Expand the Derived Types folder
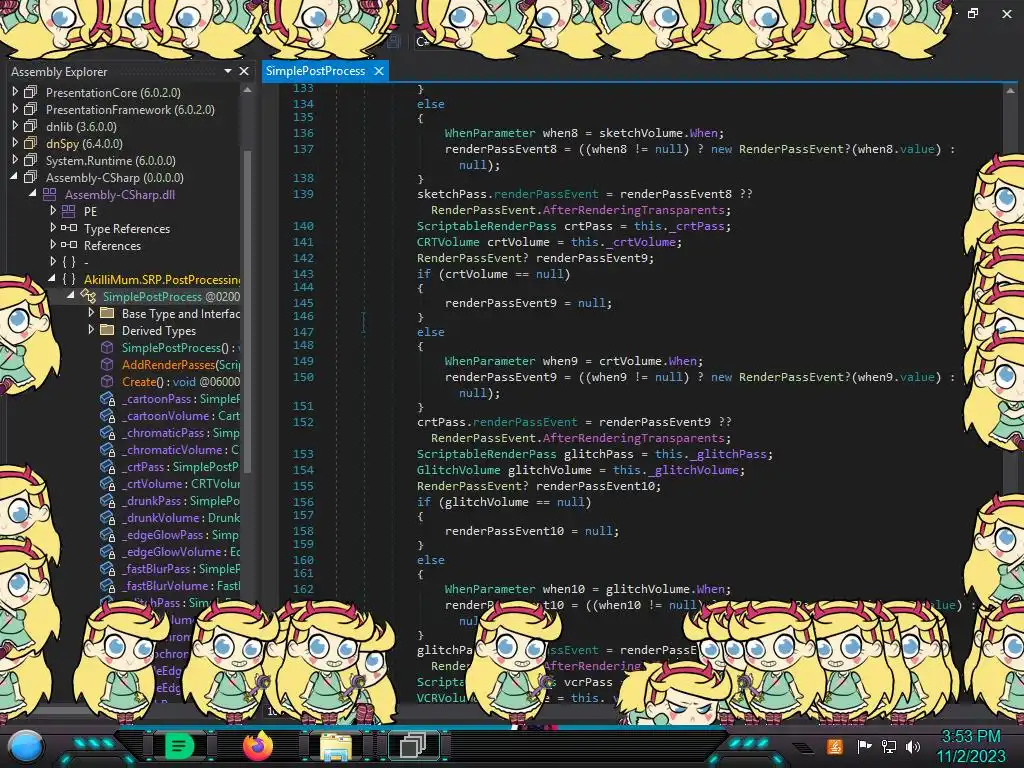Viewport: 1024px width, 768px height. click(91, 330)
